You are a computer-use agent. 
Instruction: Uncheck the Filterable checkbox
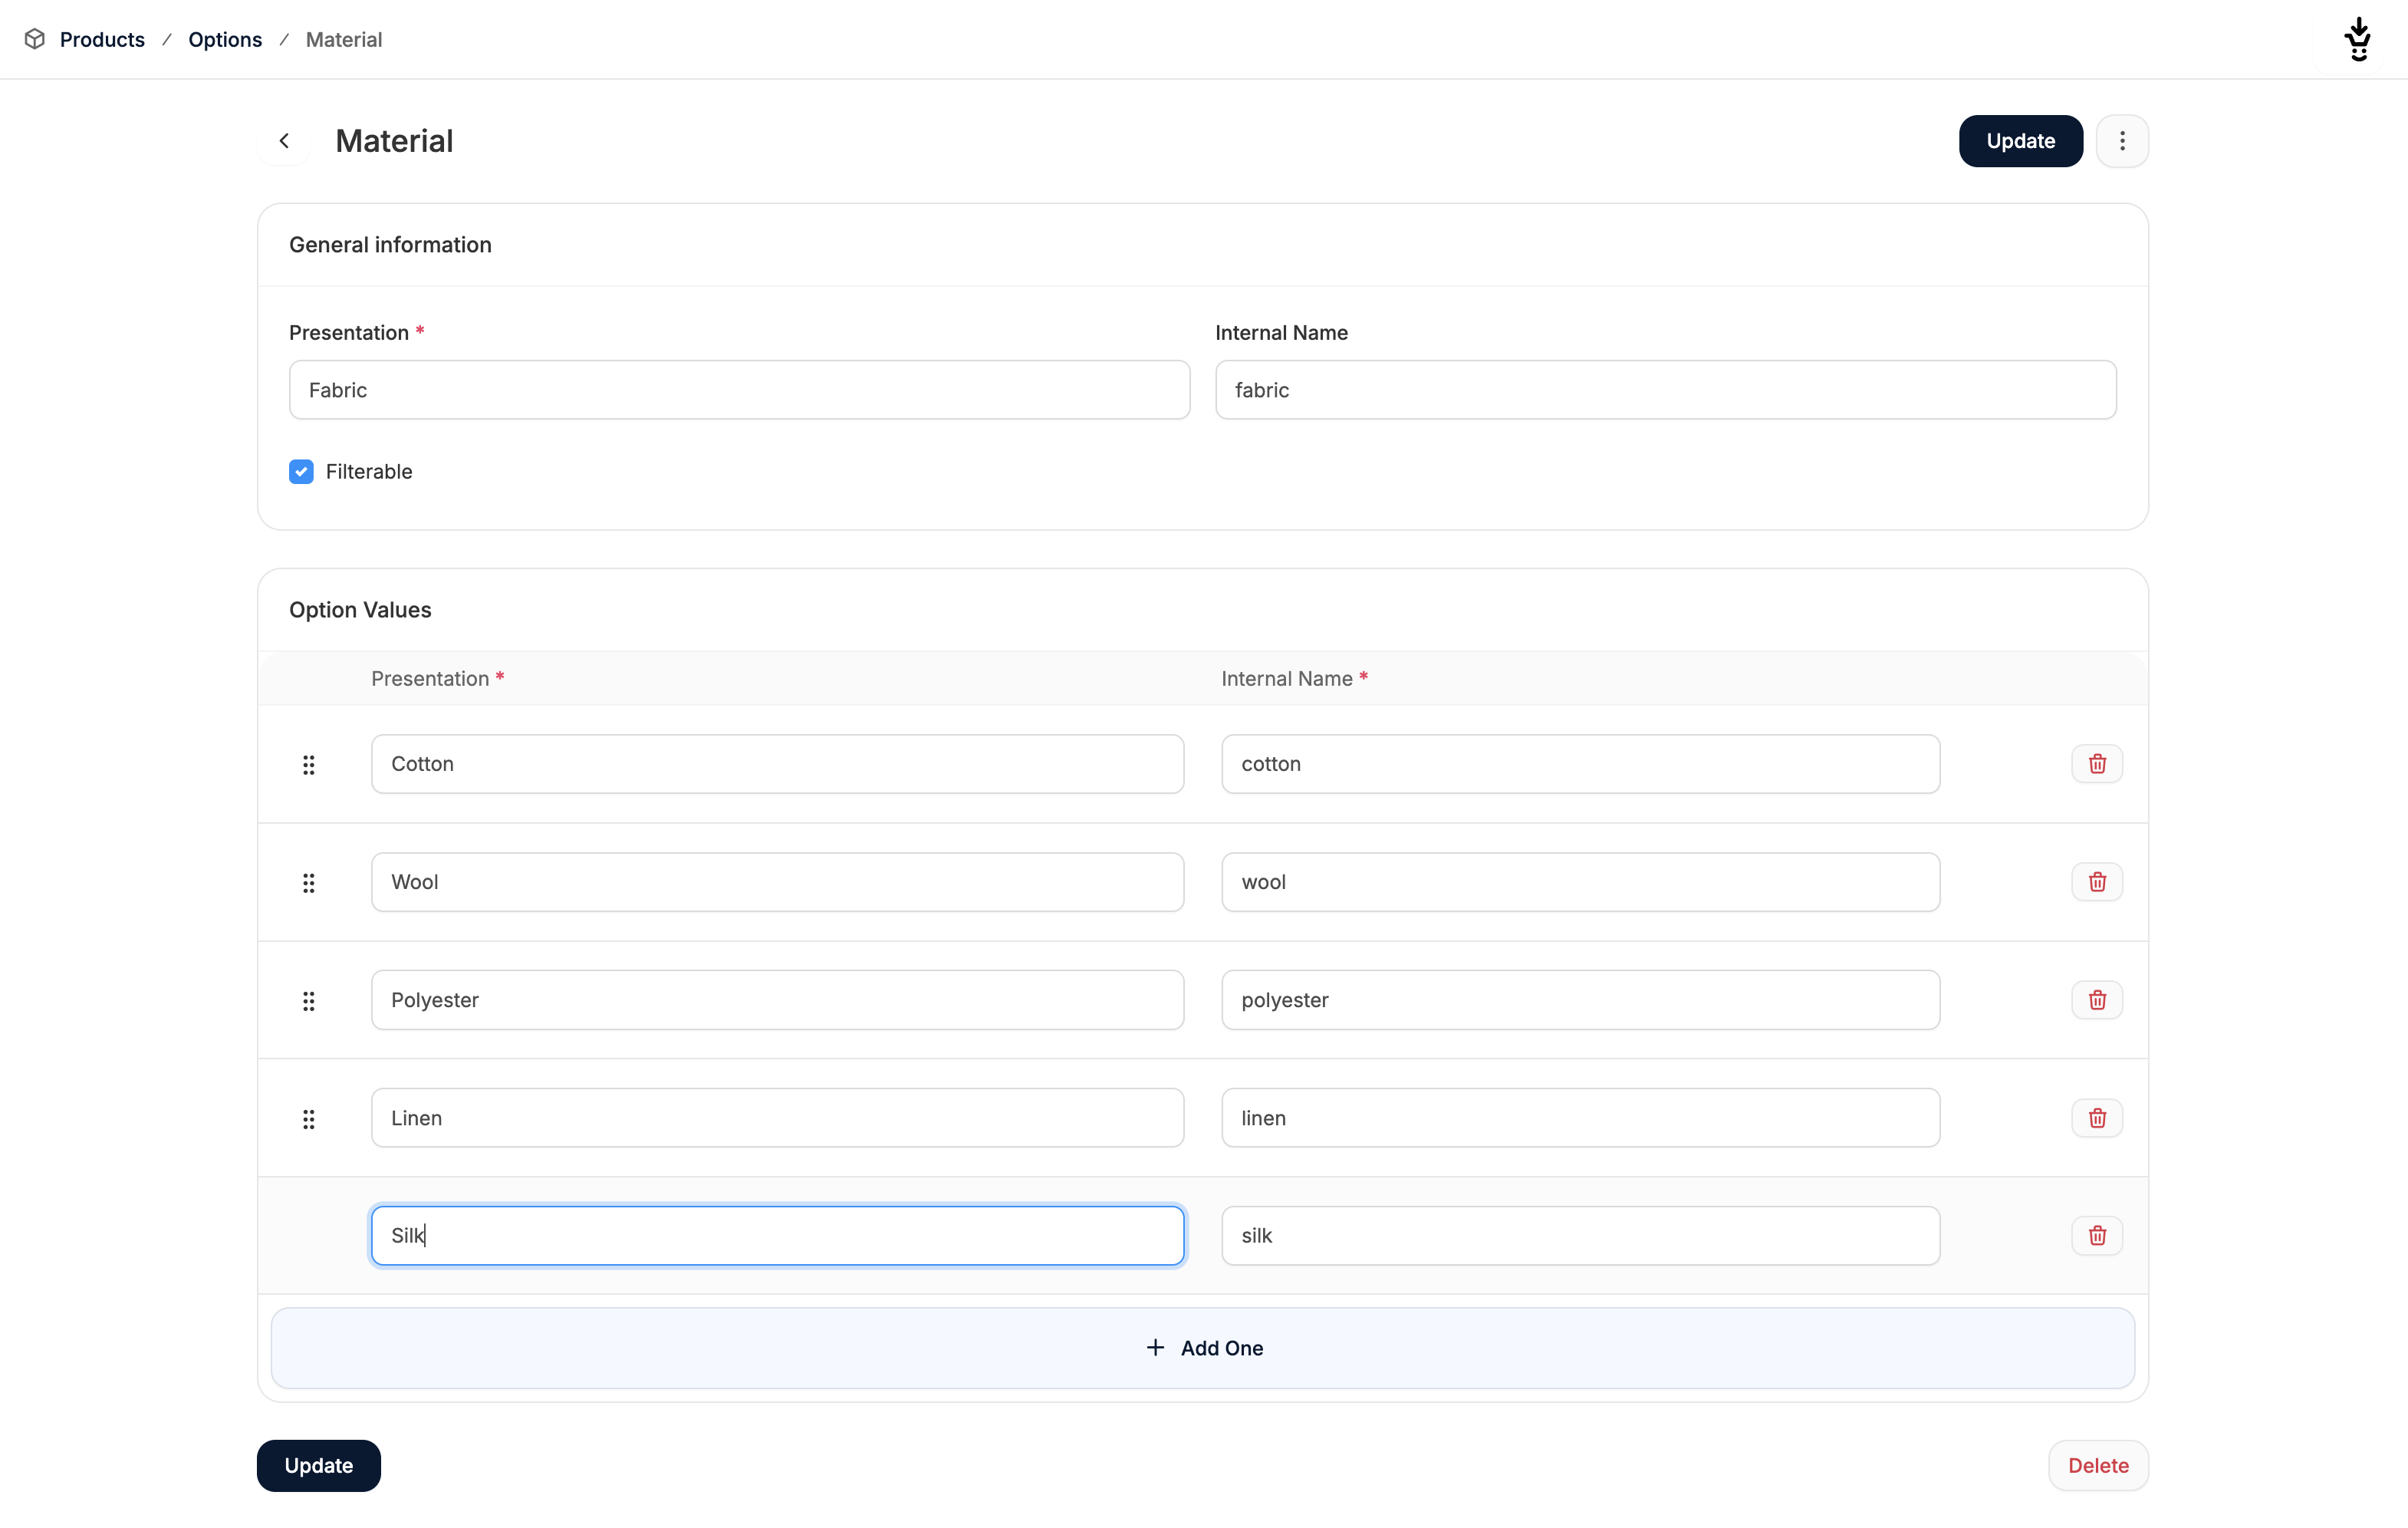pos(301,472)
